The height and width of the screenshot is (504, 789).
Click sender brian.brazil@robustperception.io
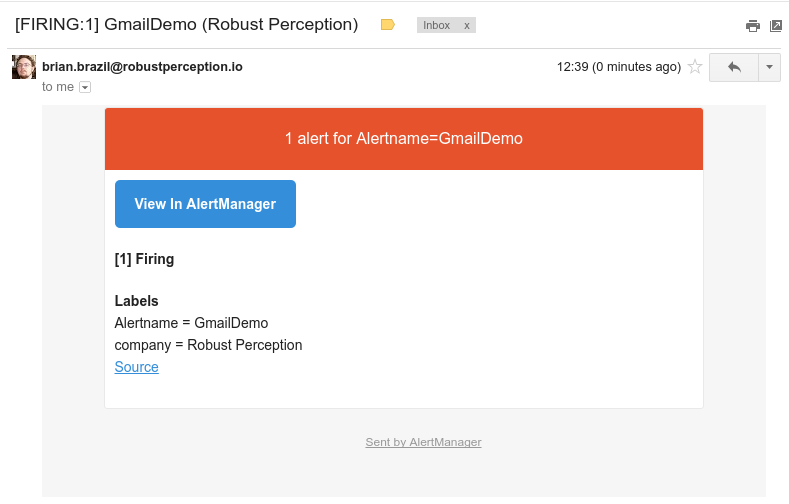point(142,67)
